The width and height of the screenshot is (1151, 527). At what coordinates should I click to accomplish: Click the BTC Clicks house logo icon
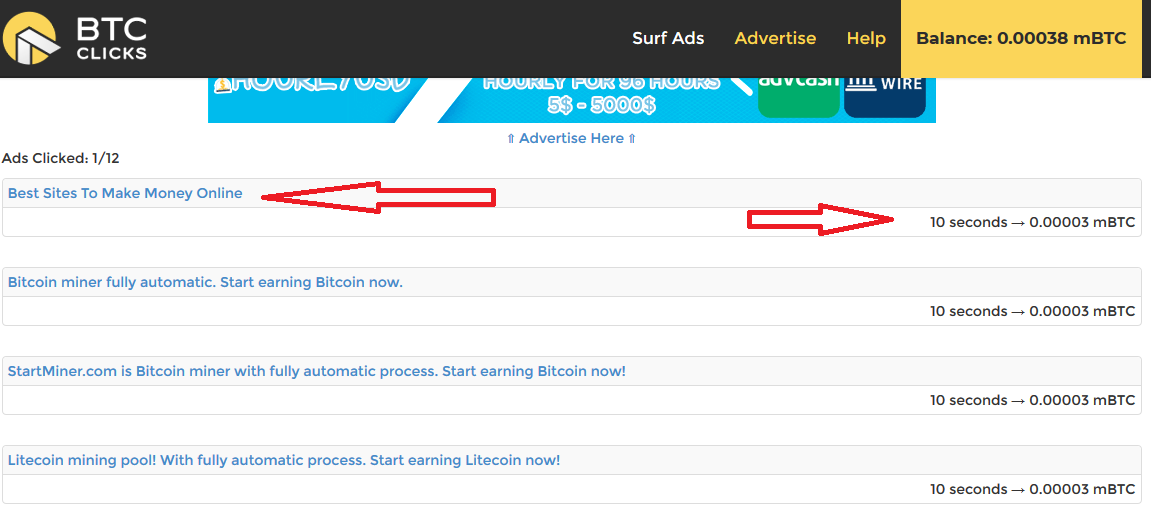point(31,38)
